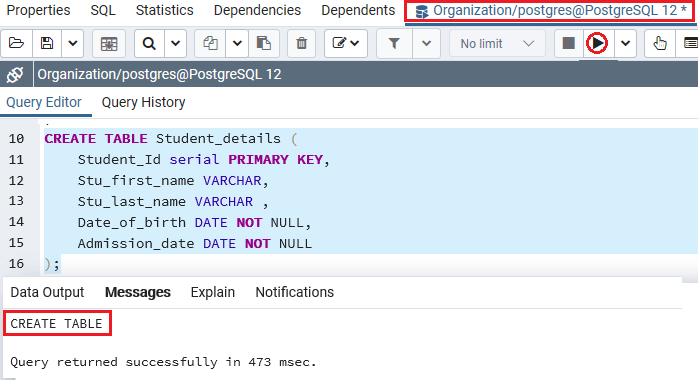Screen dimensions: 698x380
Task: Stop query with the square icon
Action: [568, 44]
